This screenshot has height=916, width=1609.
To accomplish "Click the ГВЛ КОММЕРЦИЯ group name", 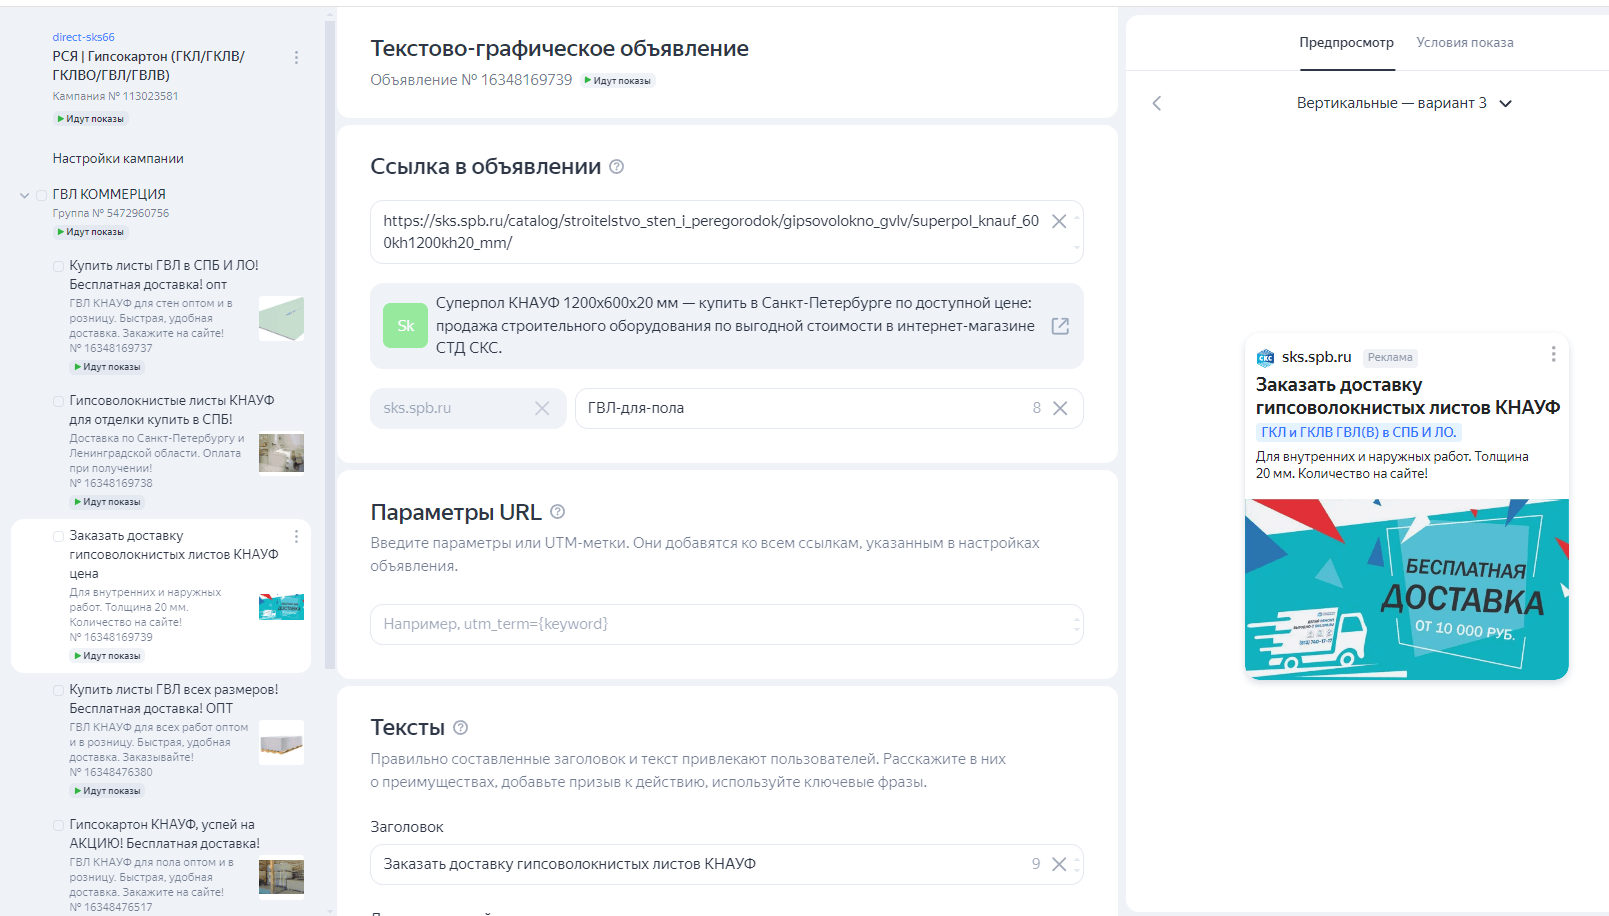I will tap(109, 194).
